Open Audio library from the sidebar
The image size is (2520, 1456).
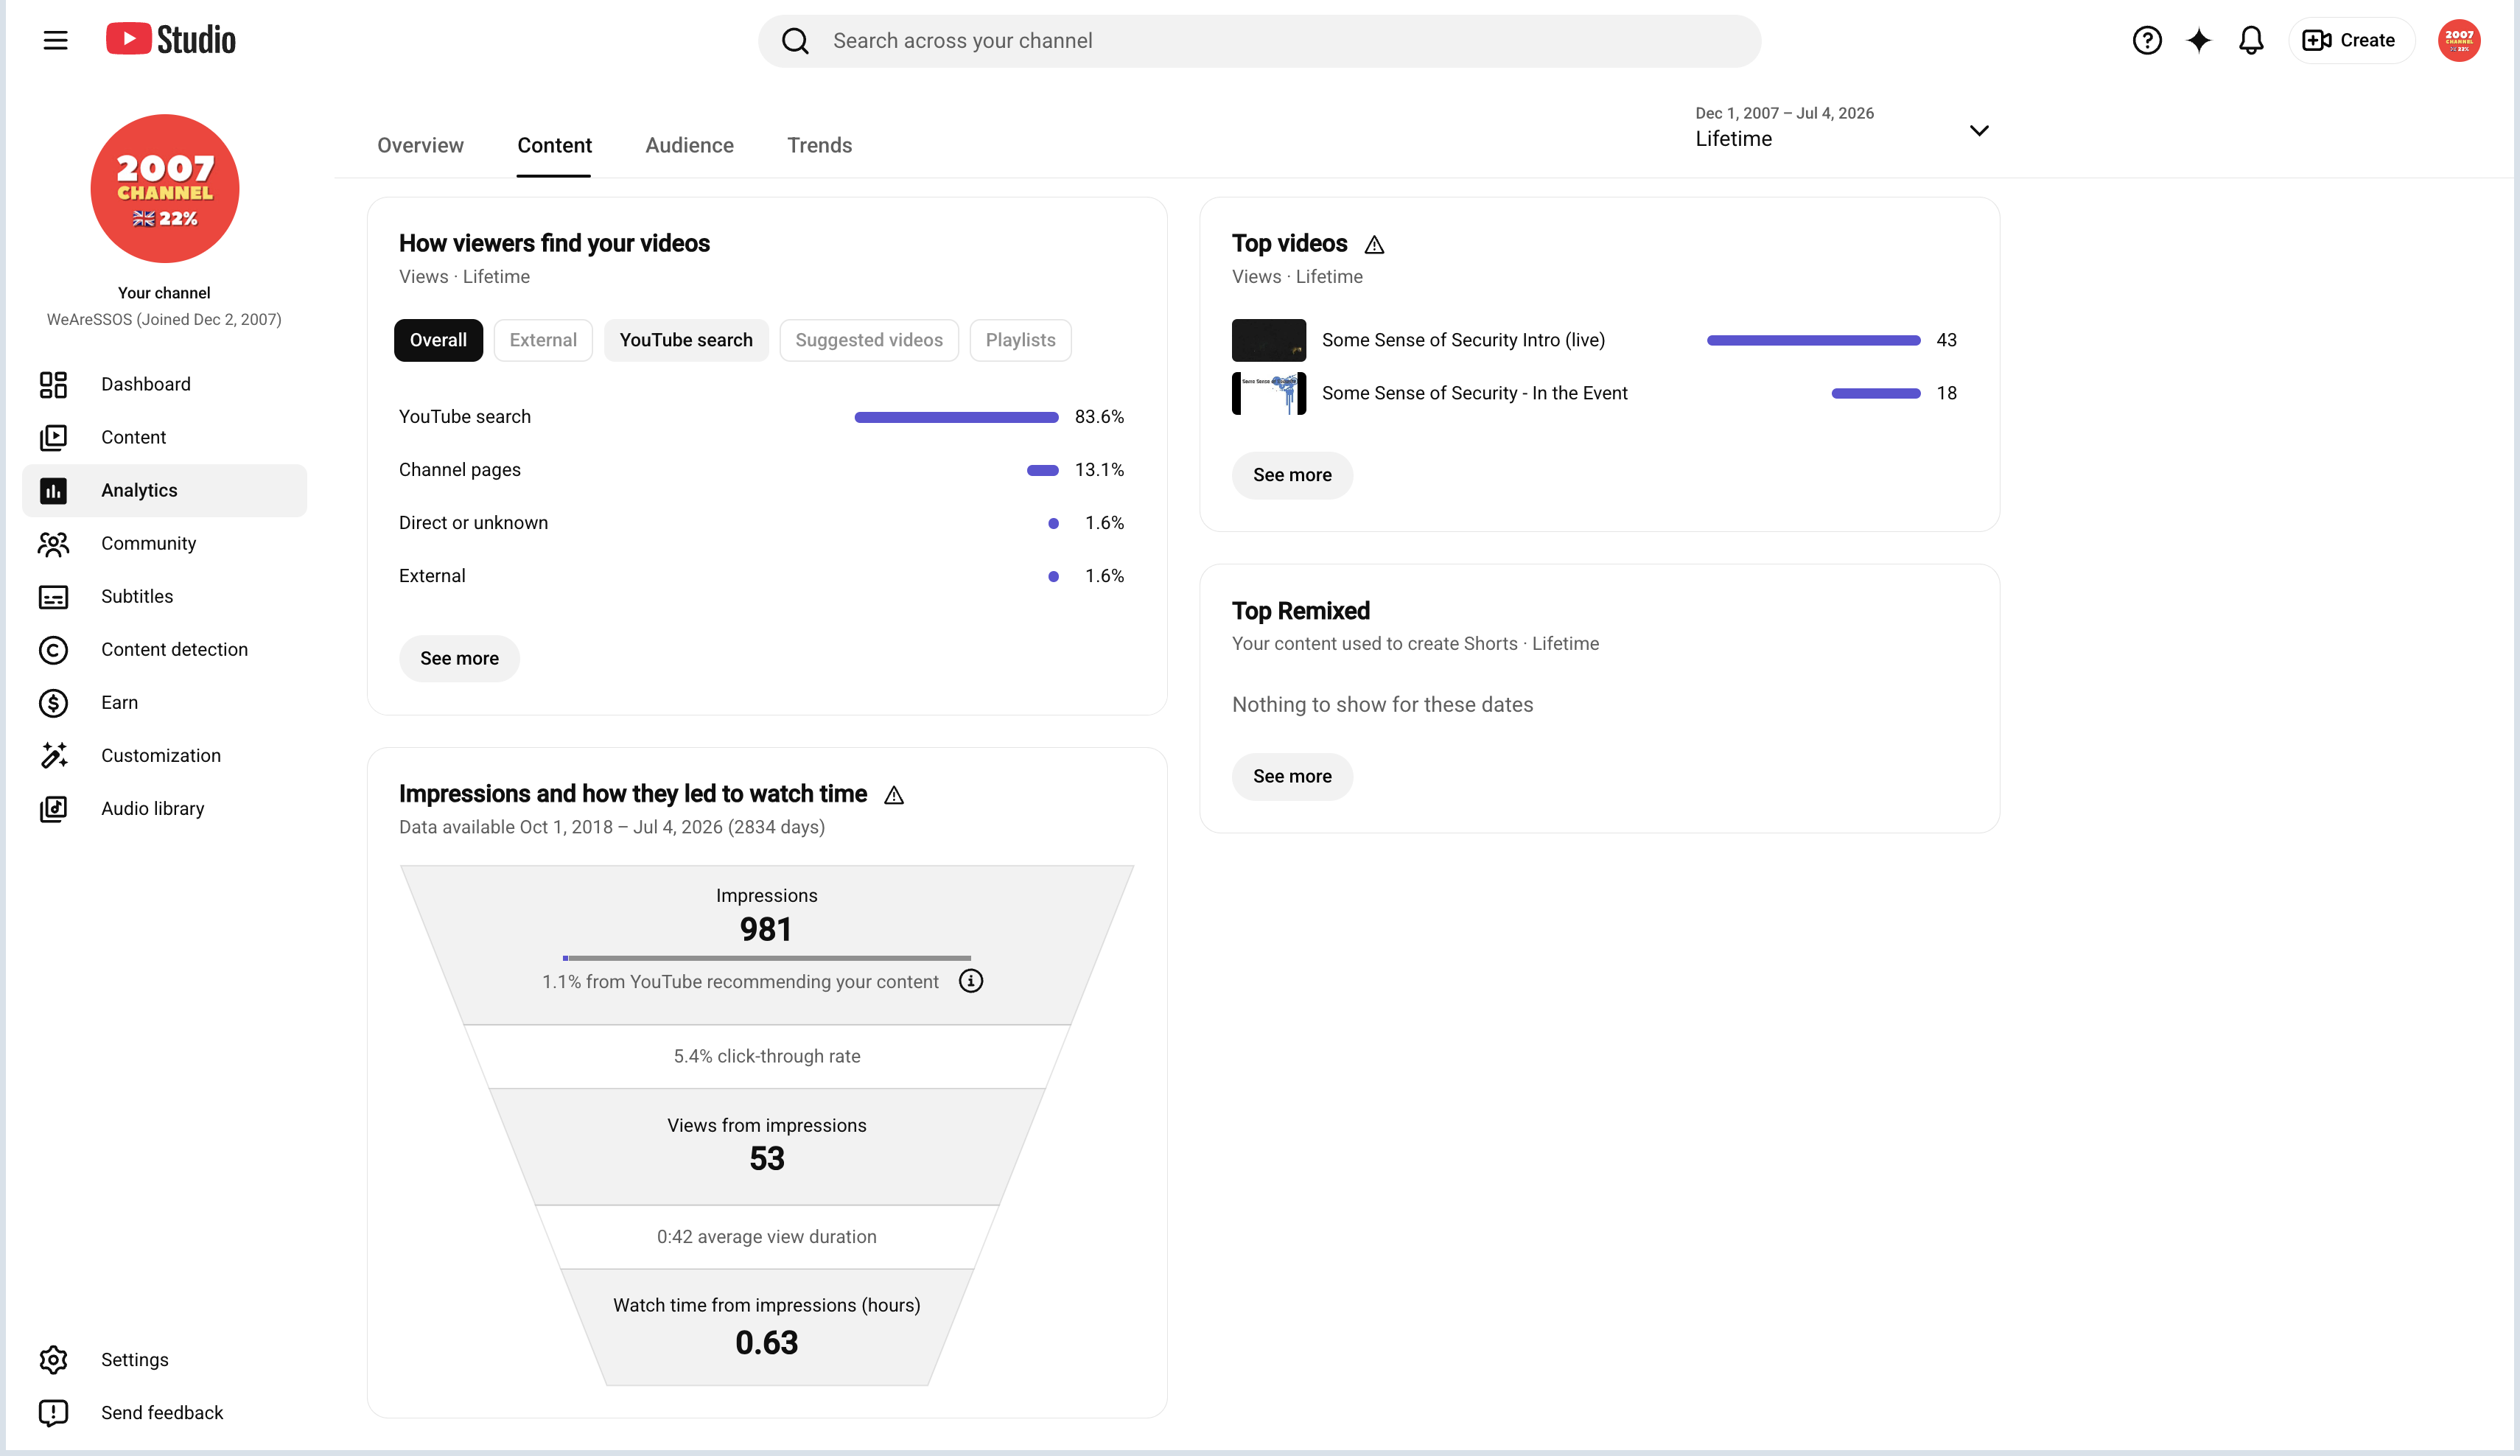[x=164, y=808]
